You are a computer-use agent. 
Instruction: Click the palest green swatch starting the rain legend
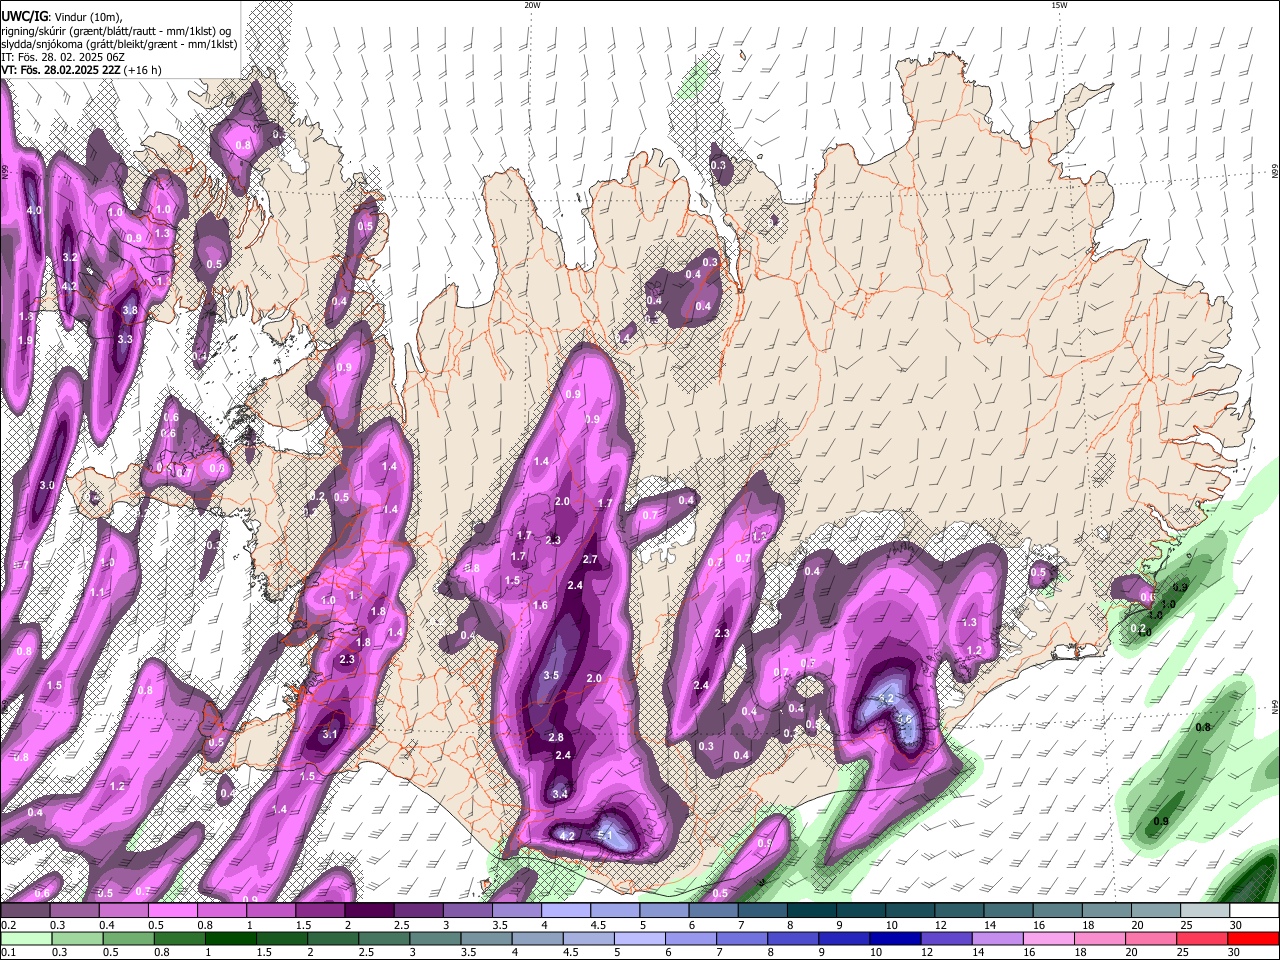click(x=25, y=938)
